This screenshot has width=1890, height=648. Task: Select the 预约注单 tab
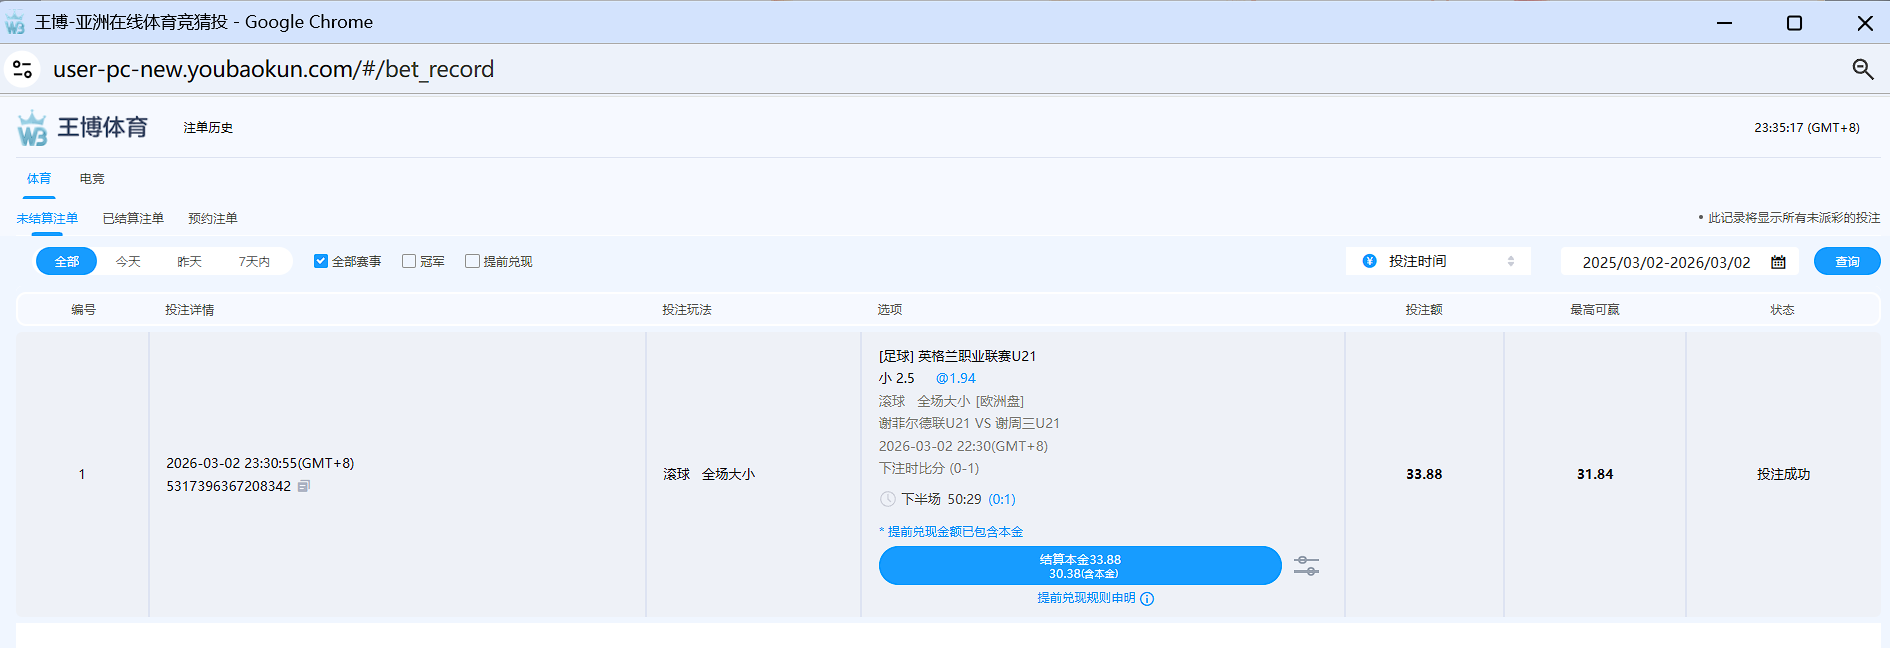click(213, 218)
